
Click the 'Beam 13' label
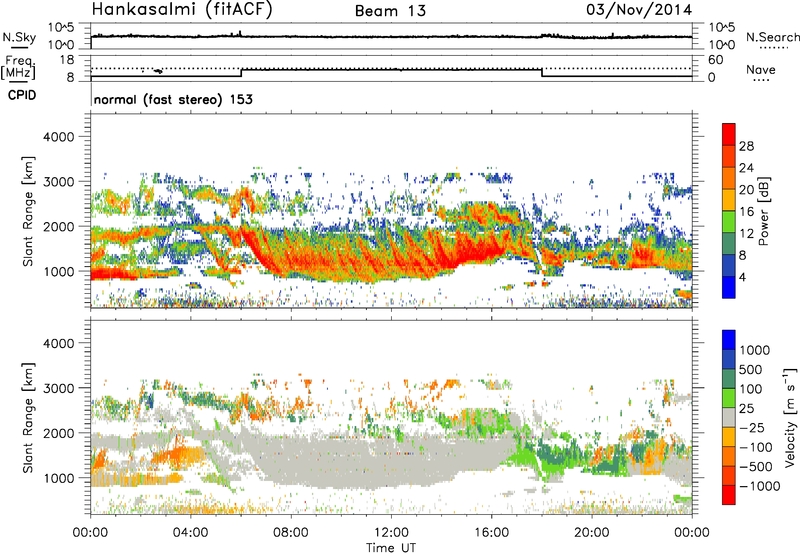click(x=390, y=11)
